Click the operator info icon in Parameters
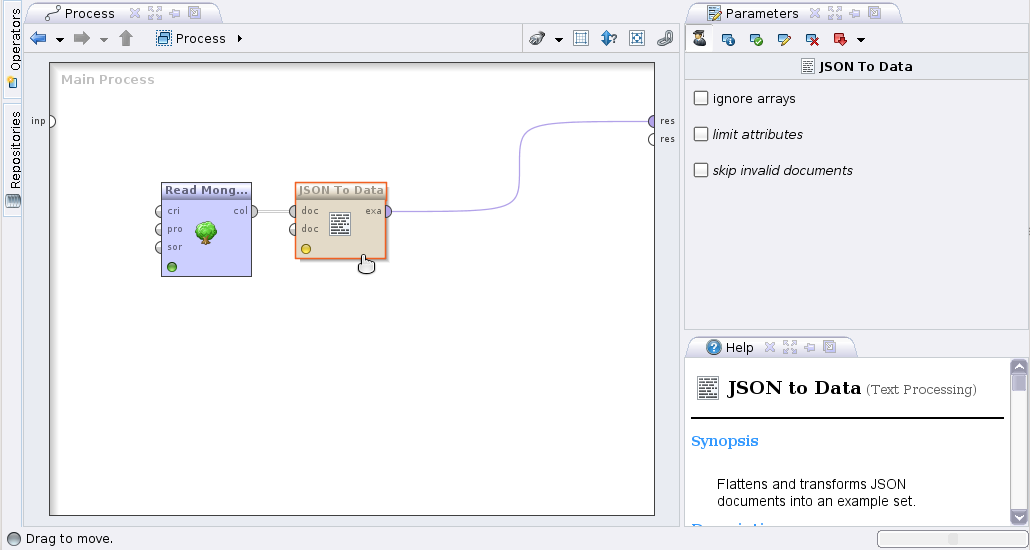1030x550 pixels. (728, 40)
